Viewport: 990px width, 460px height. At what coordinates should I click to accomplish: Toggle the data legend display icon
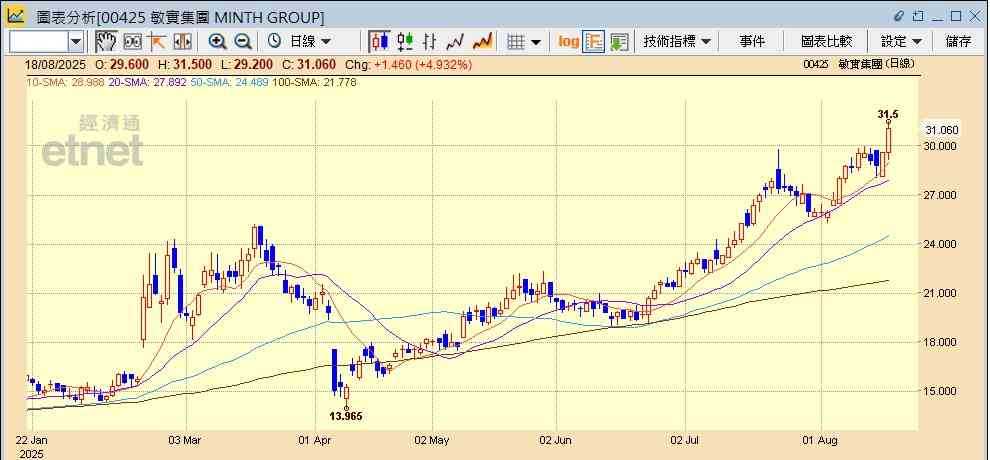tap(593, 42)
